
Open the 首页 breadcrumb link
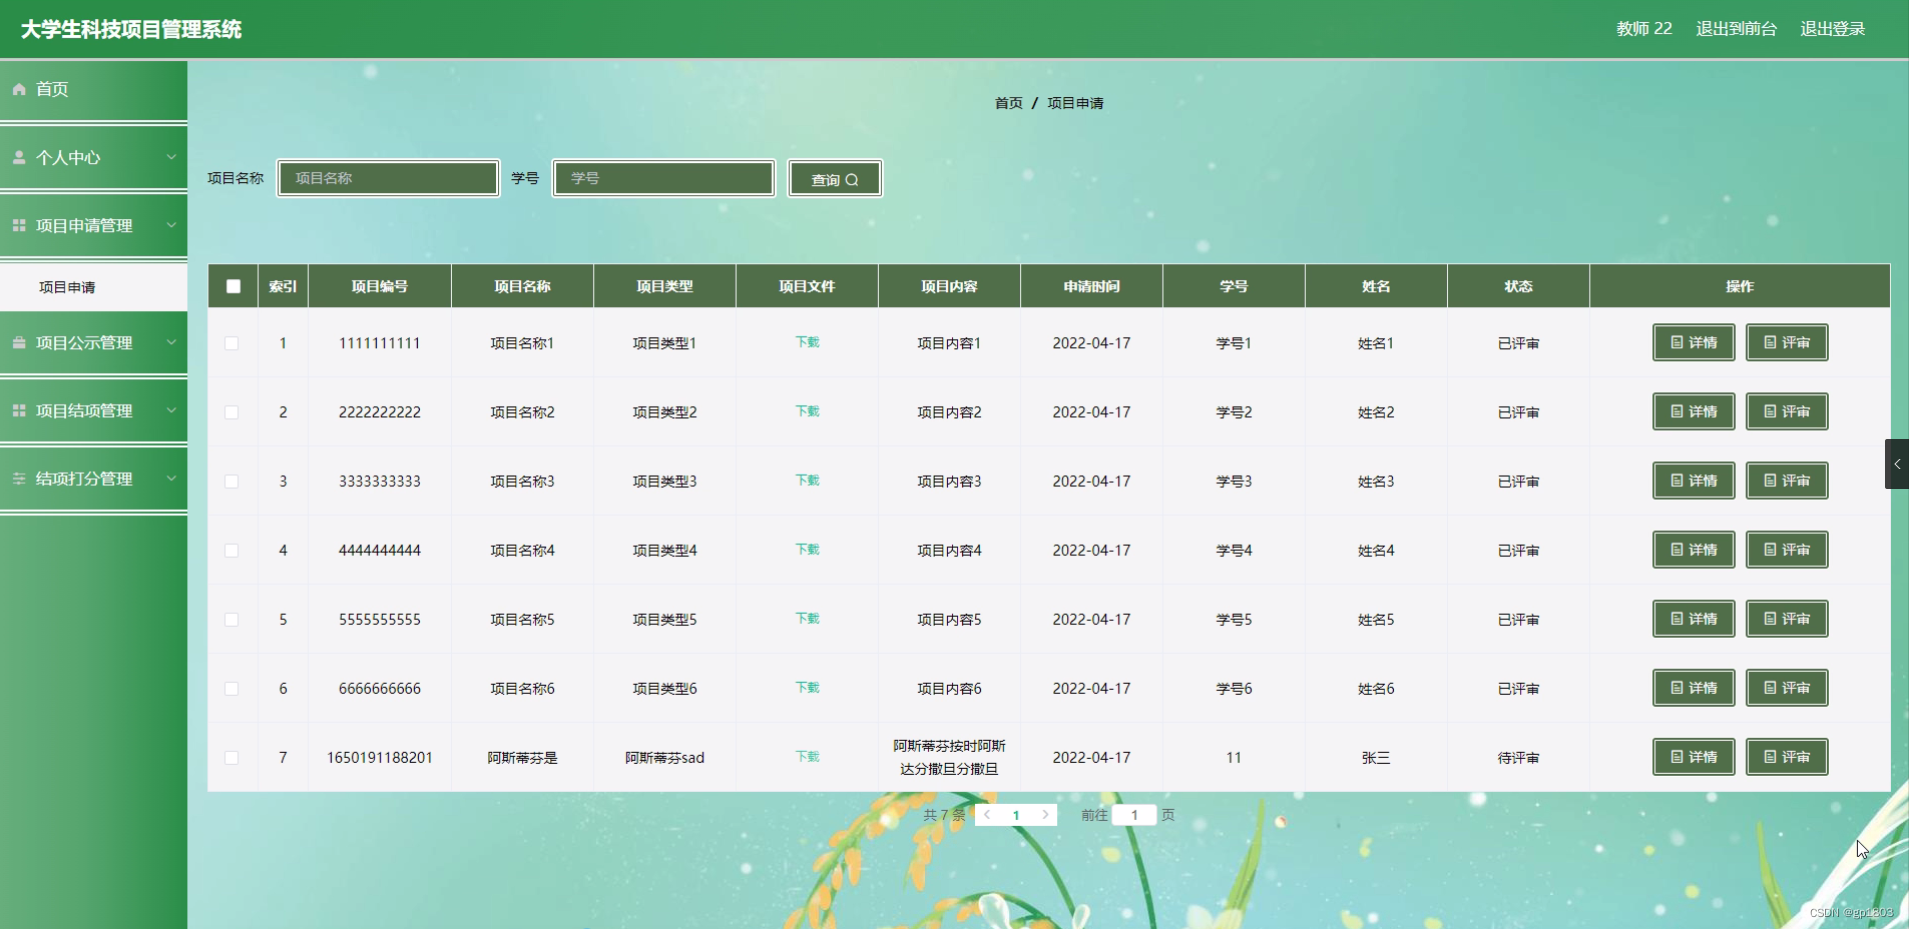click(1007, 102)
